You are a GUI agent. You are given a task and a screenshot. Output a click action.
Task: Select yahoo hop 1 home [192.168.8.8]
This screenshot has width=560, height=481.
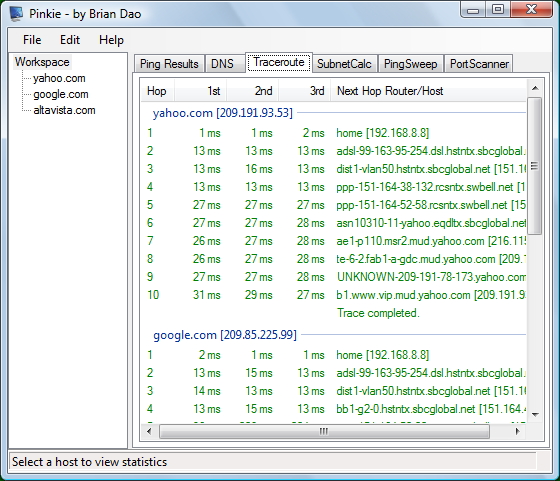click(x=334, y=133)
